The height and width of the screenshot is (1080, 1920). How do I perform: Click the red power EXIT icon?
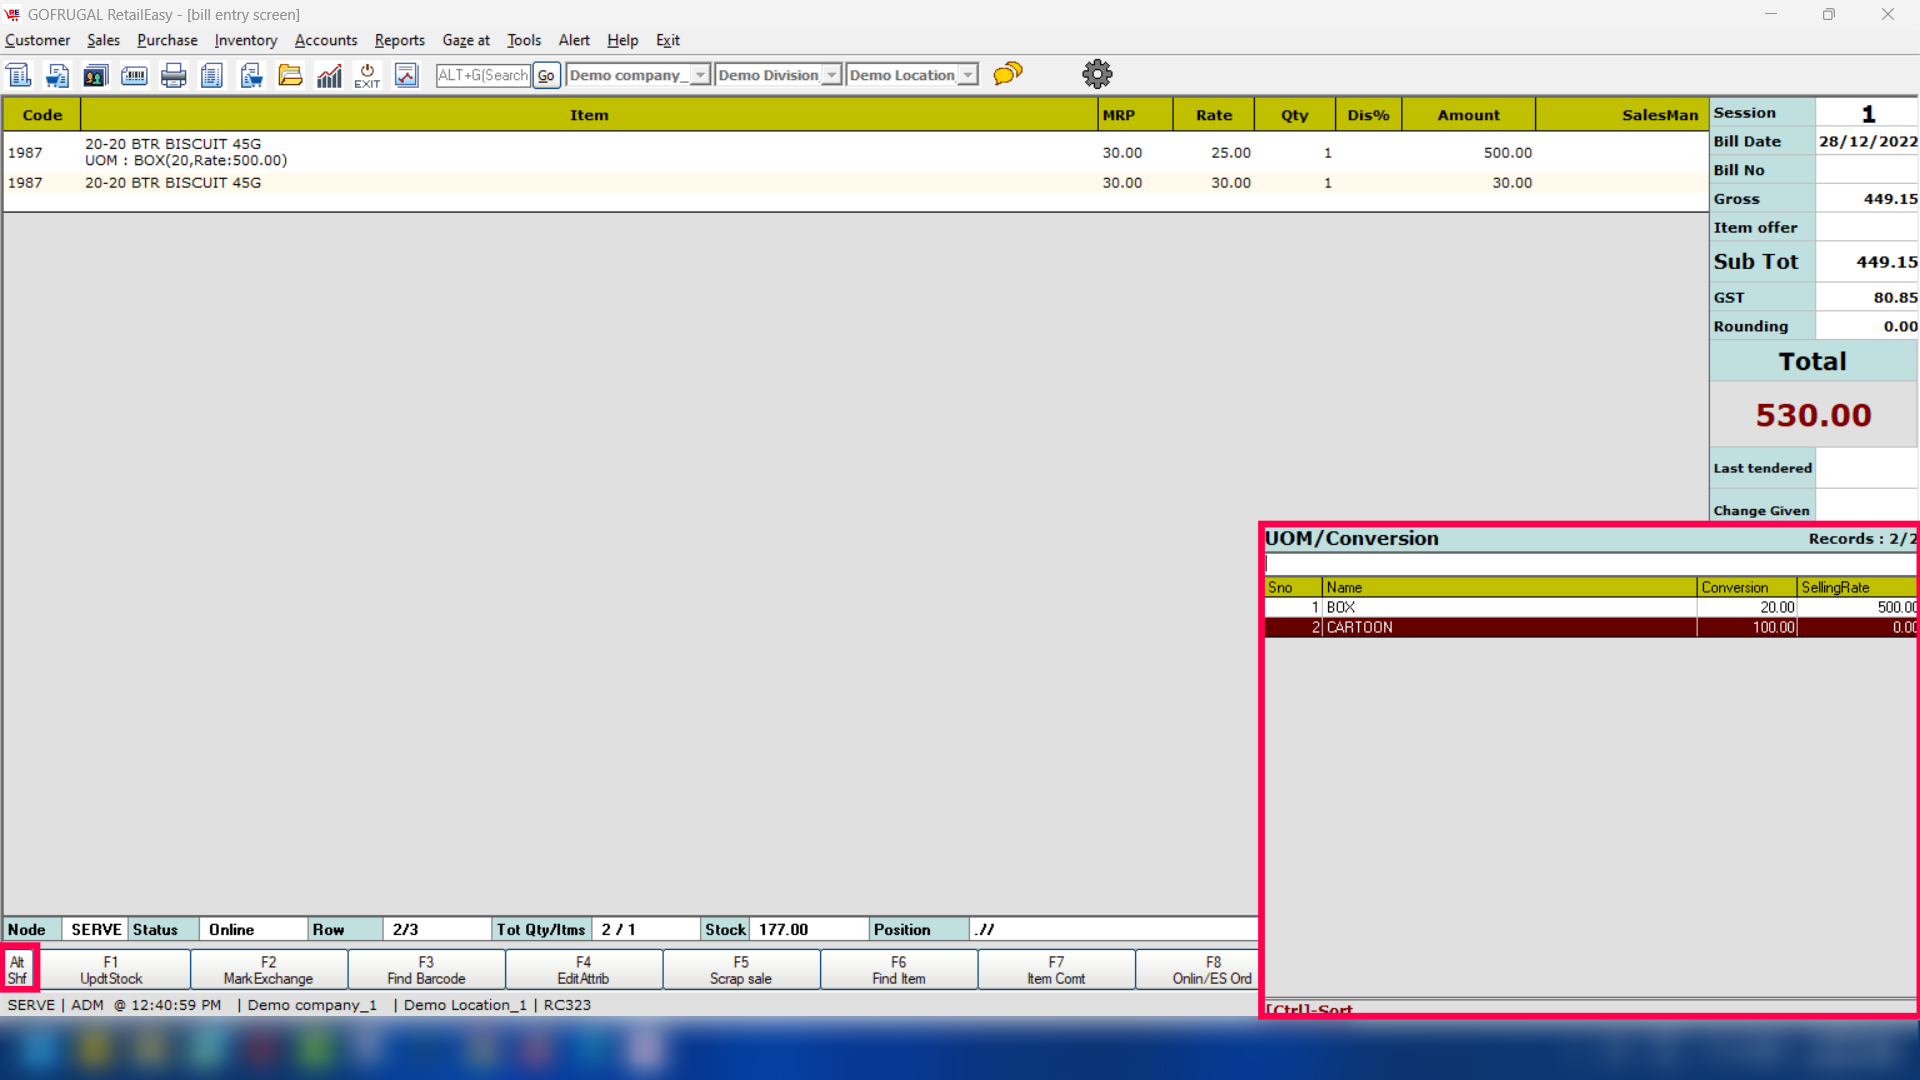tap(367, 75)
